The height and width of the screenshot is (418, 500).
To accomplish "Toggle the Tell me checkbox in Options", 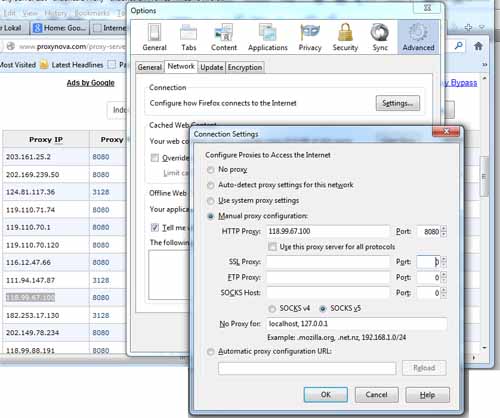I will 154,228.
